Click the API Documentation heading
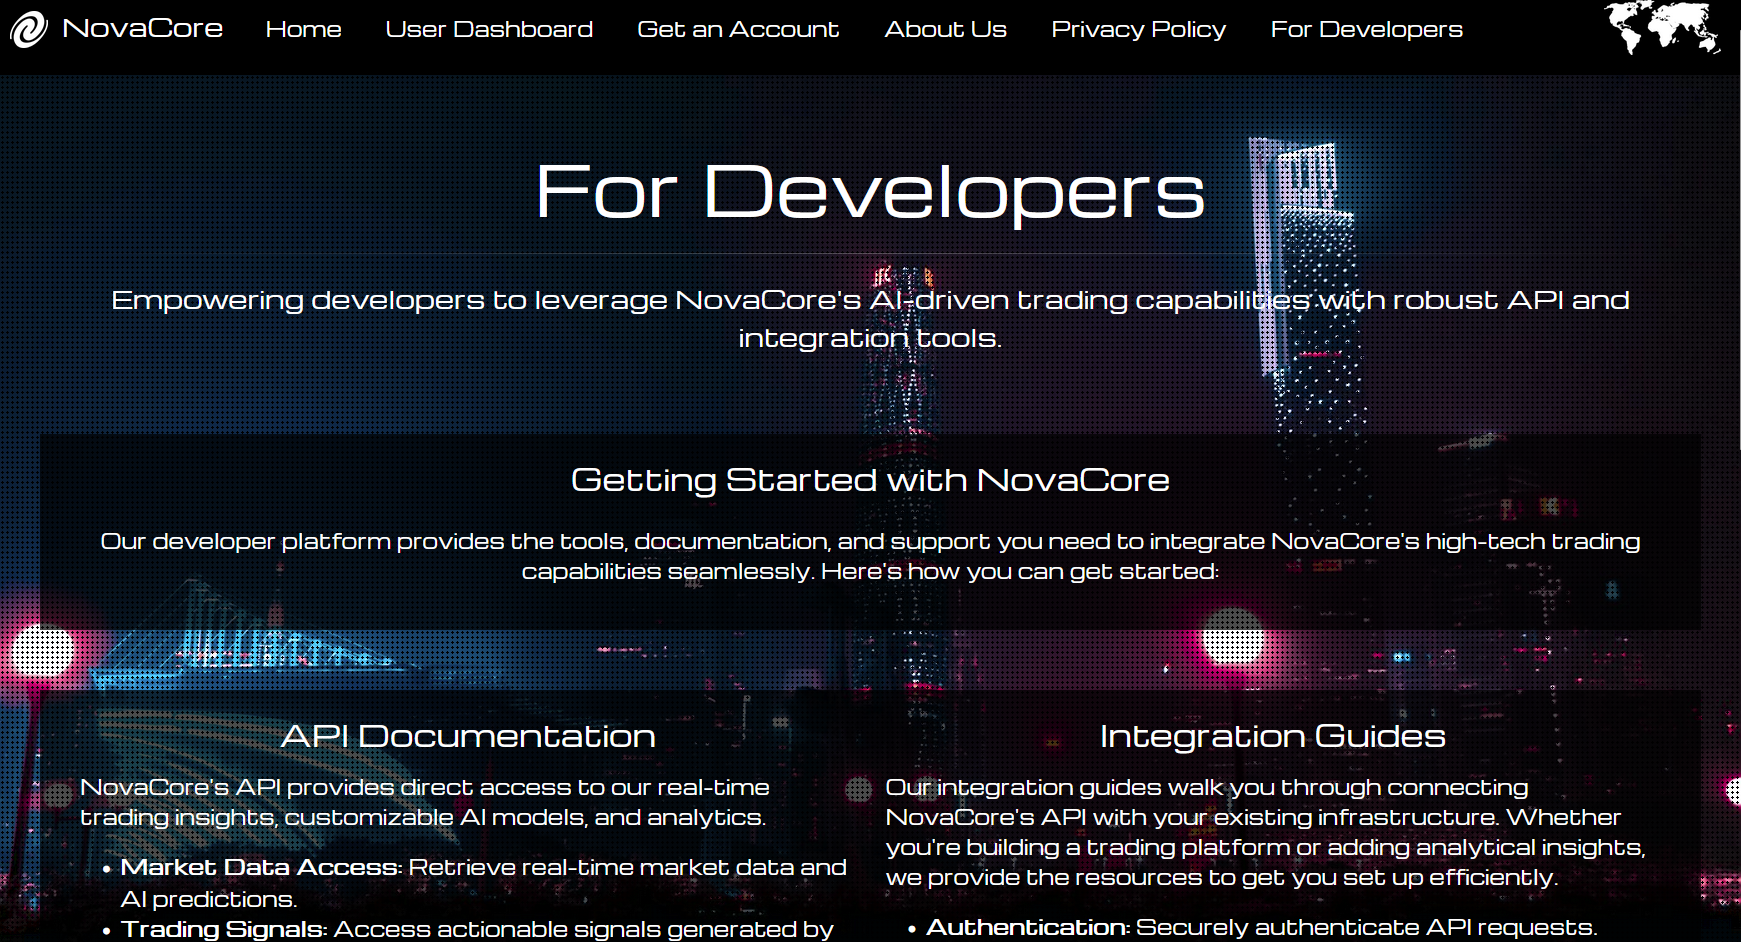This screenshot has width=1741, height=942. [x=468, y=736]
